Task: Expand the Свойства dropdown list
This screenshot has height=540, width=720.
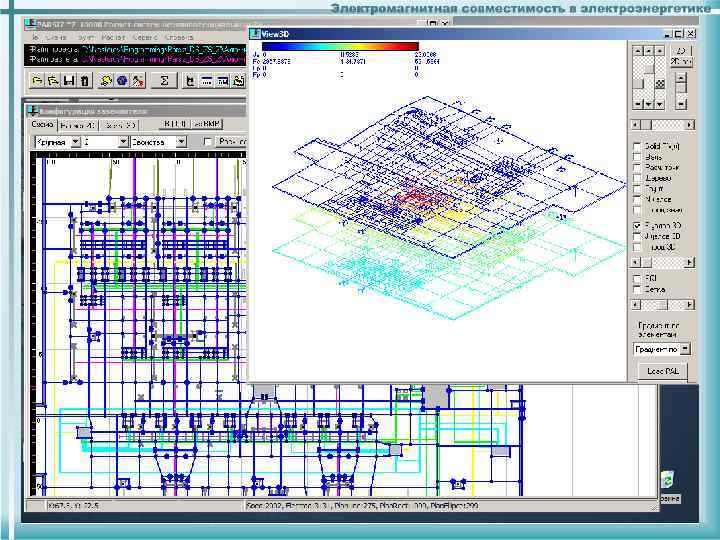Action: click(181, 142)
